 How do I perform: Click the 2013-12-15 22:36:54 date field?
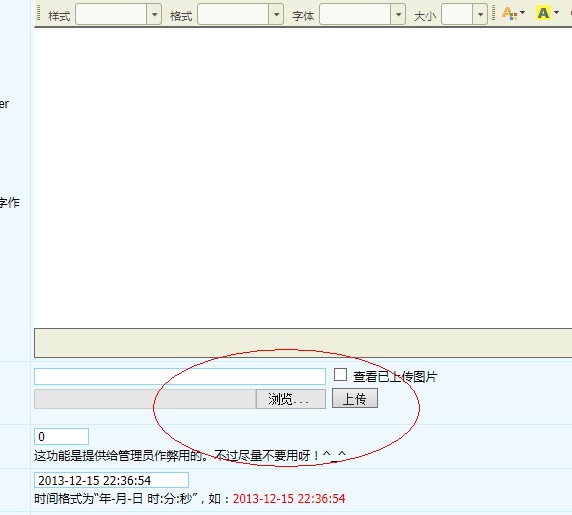click(111, 480)
